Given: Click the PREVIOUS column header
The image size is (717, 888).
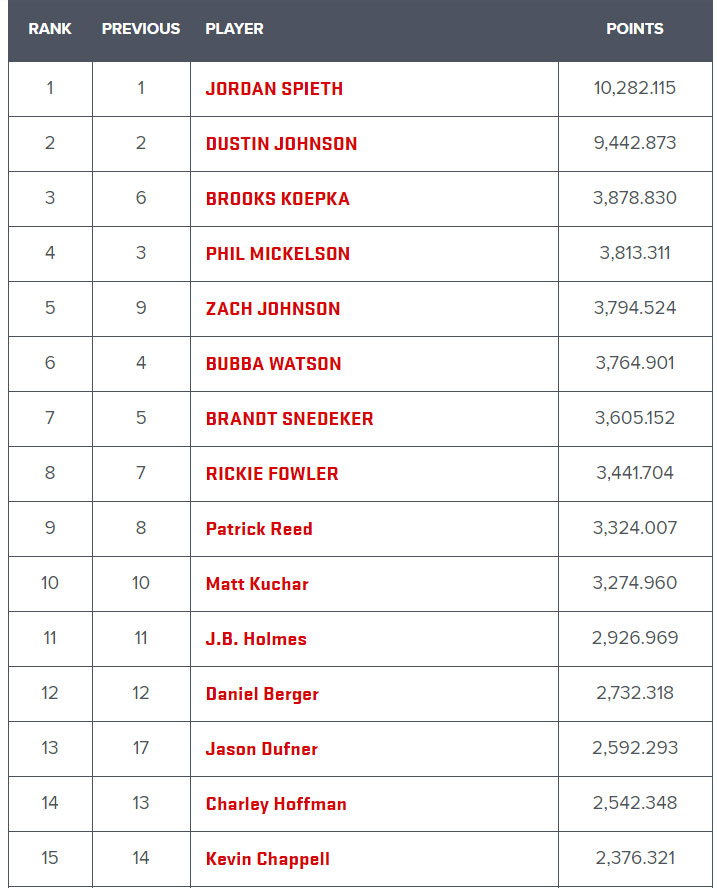Looking at the screenshot, I should (141, 29).
